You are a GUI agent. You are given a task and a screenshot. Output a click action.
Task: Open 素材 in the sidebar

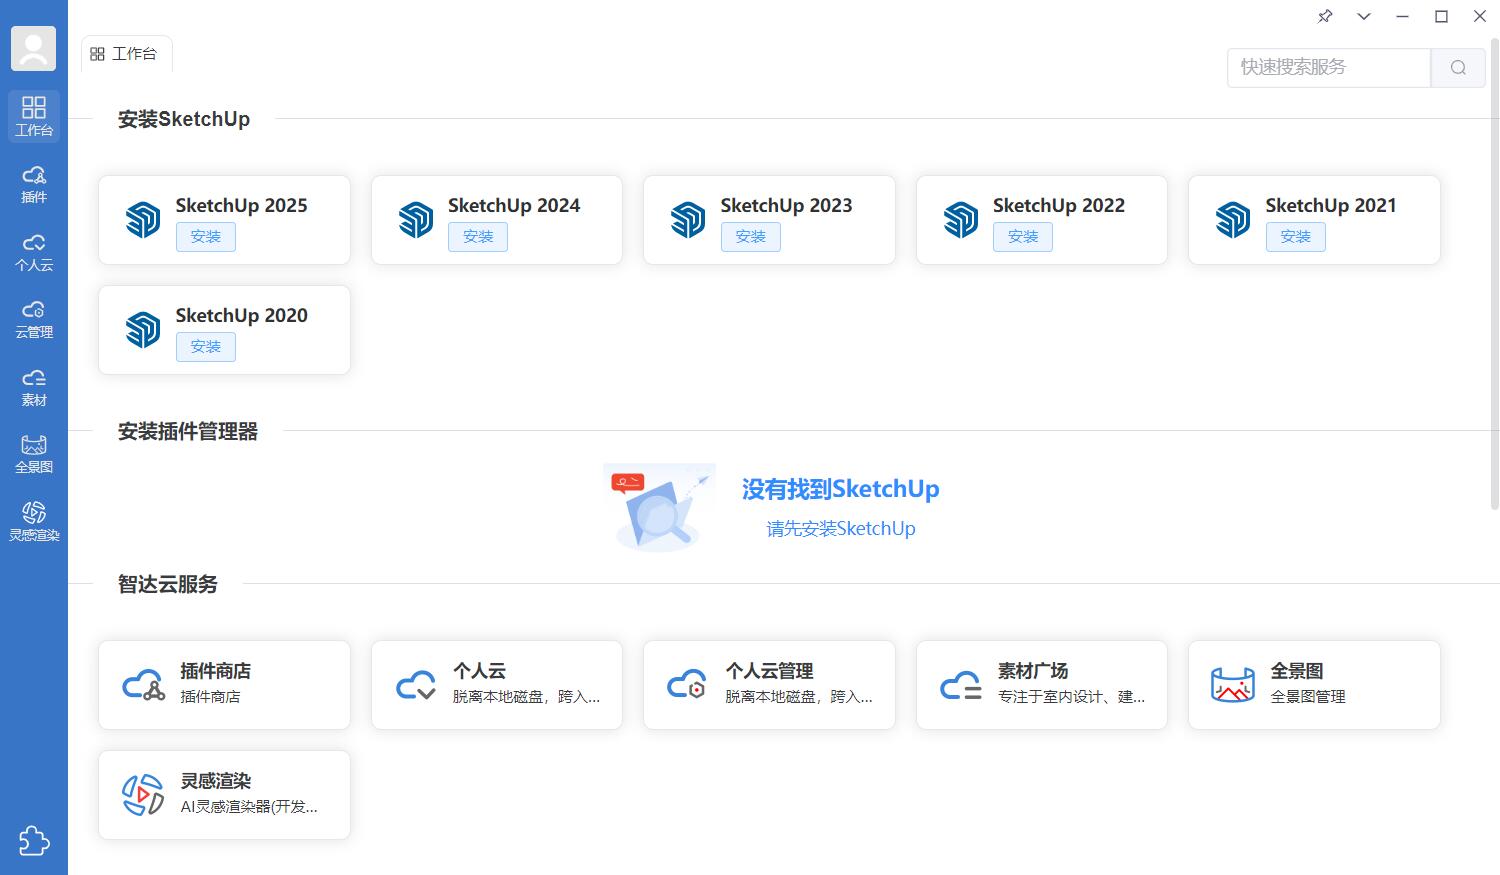tap(34, 387)
